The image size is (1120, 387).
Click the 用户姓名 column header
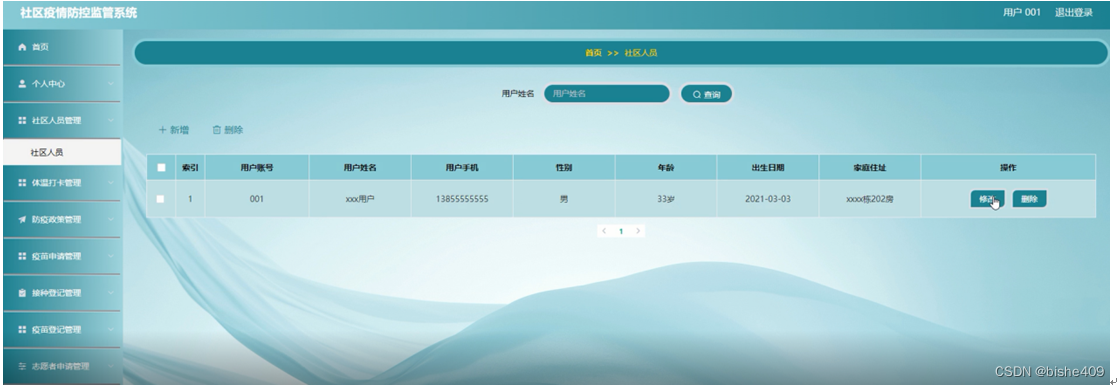click(x=359, y=168)
